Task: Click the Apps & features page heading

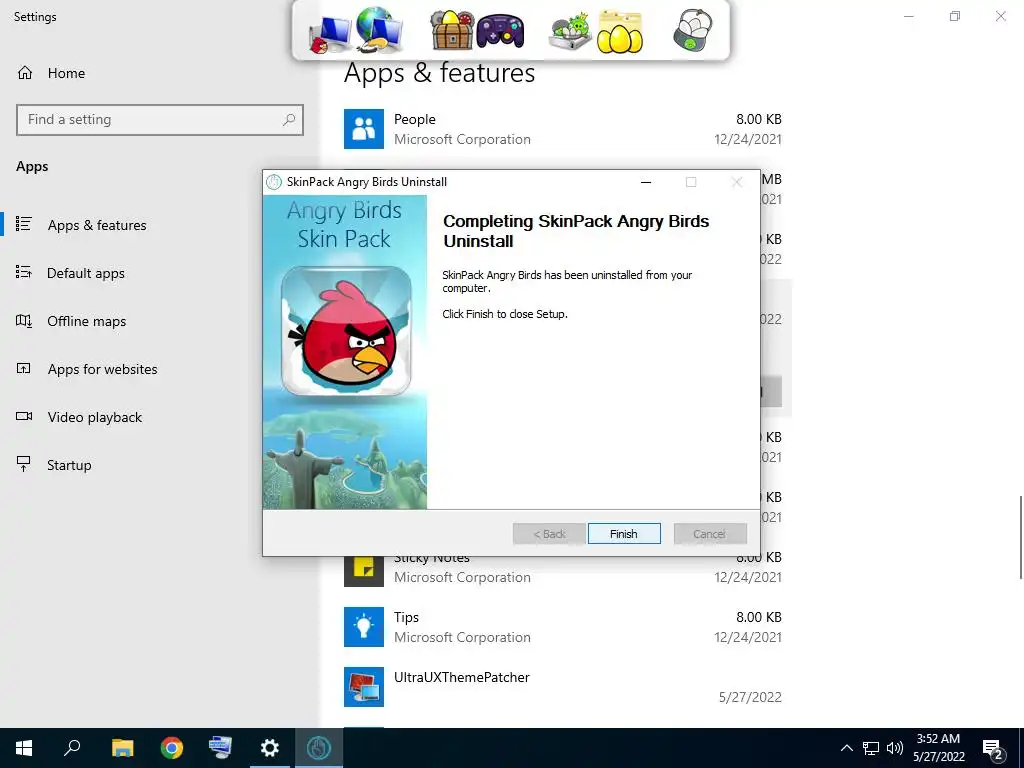Action: 440,73
